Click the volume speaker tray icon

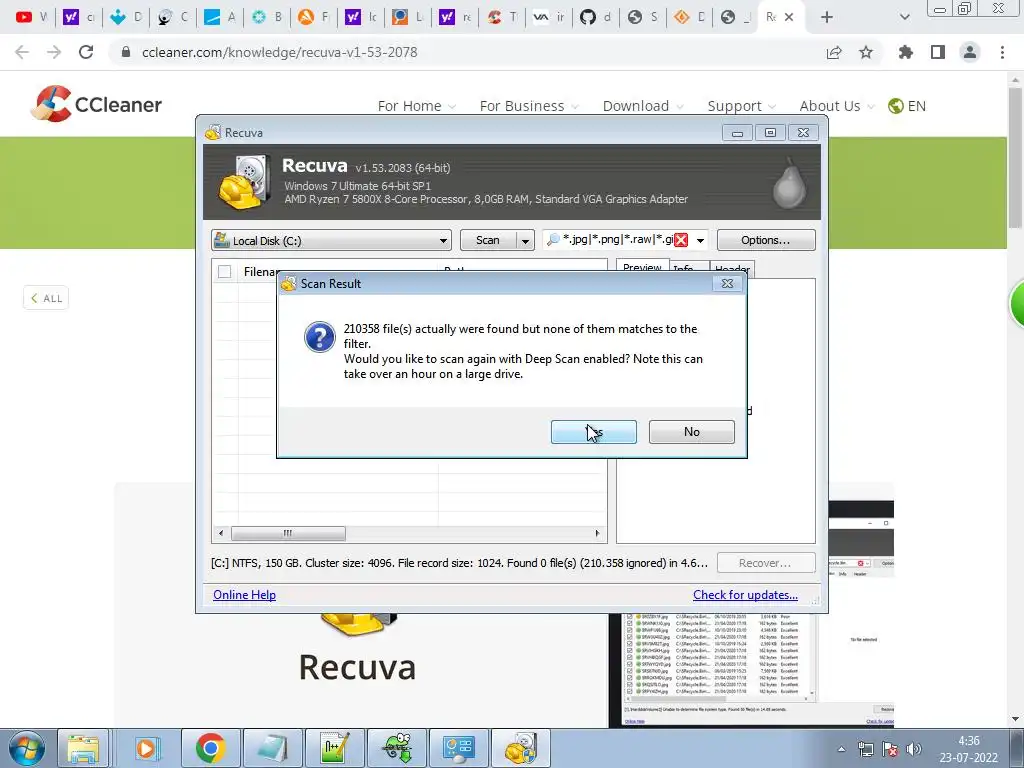[x=914, y=749]
